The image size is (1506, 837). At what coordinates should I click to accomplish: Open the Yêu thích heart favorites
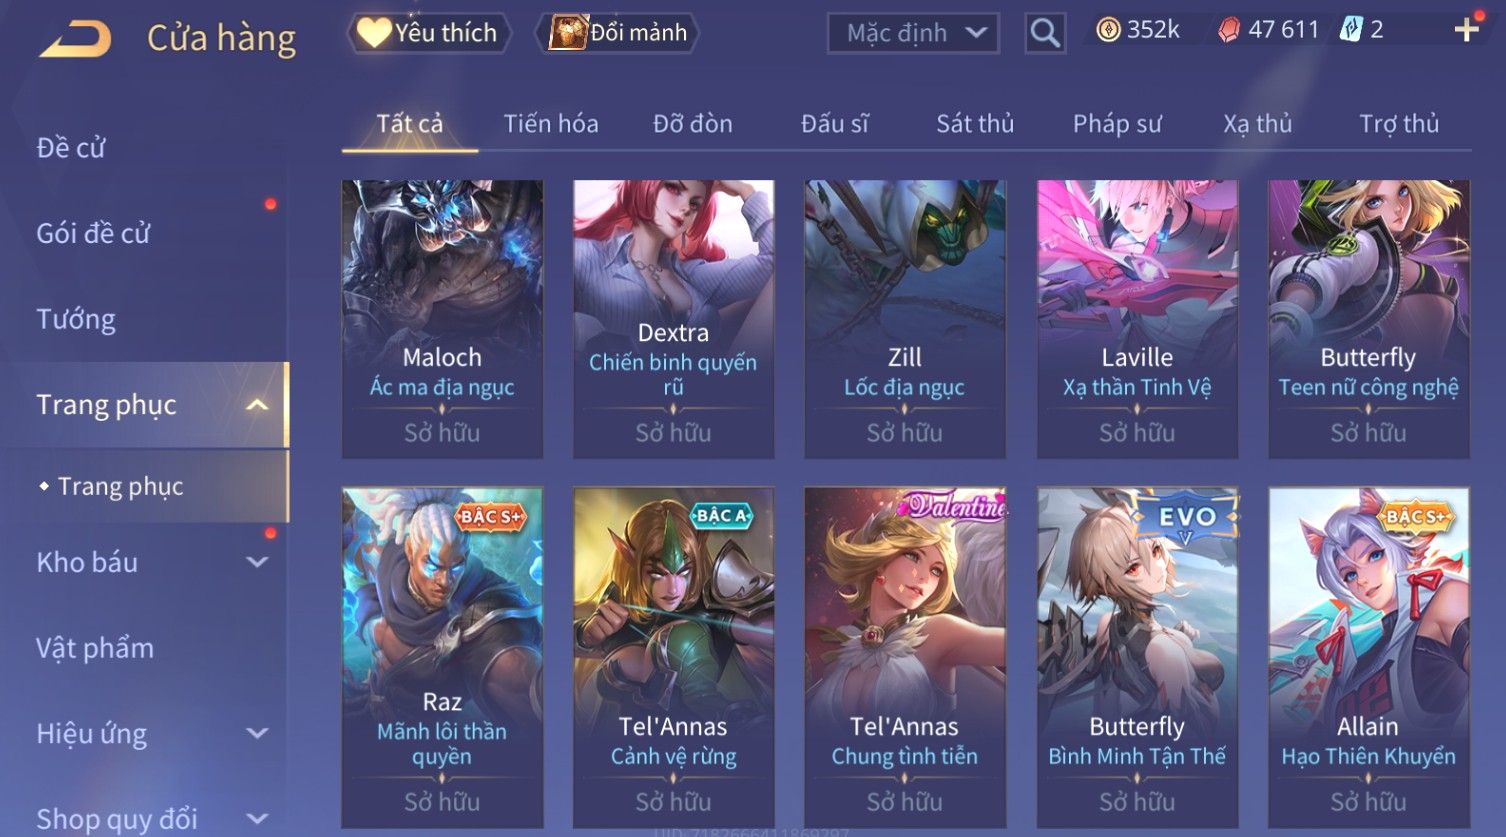pos(428,33)
